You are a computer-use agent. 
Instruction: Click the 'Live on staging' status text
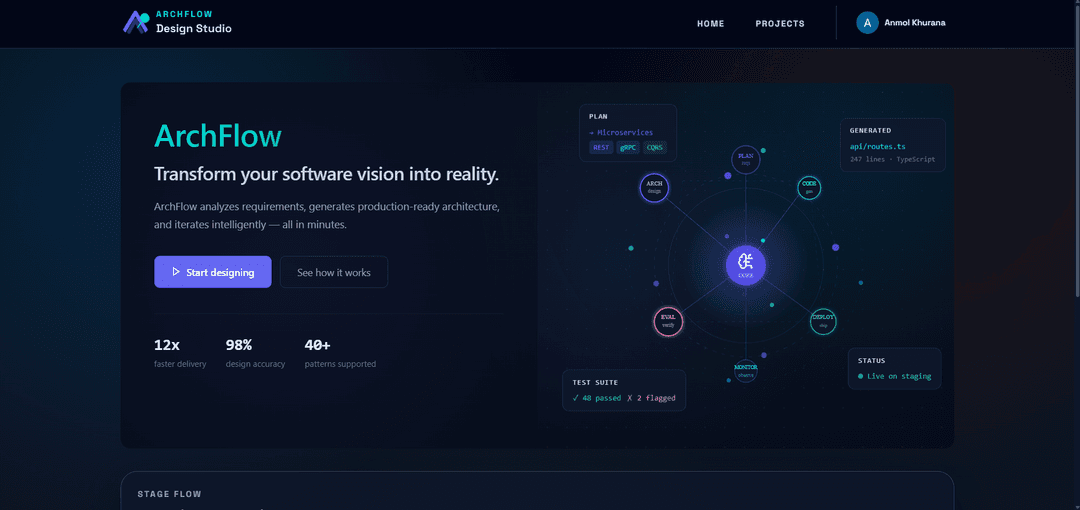899,376
